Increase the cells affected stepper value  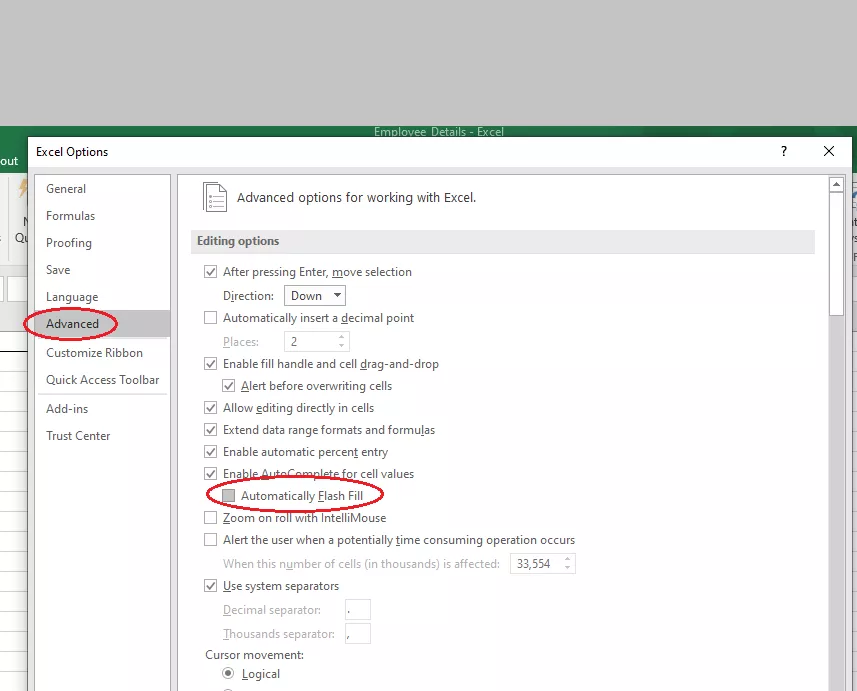pyautogui.click(x=568, y=559)
